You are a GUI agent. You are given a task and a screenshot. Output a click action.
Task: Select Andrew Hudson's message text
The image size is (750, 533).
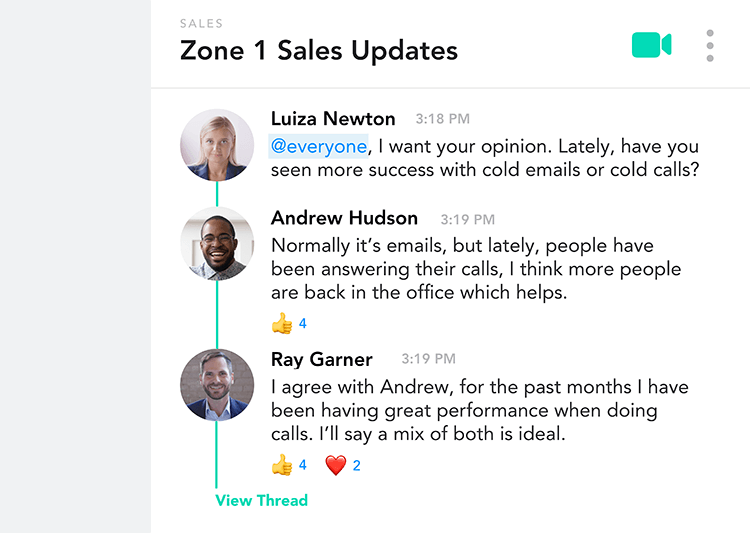[476, 269]
